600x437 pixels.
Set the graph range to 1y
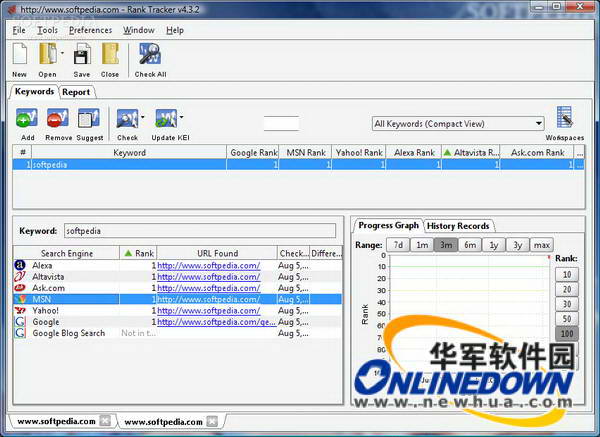[x=494, y=245]
